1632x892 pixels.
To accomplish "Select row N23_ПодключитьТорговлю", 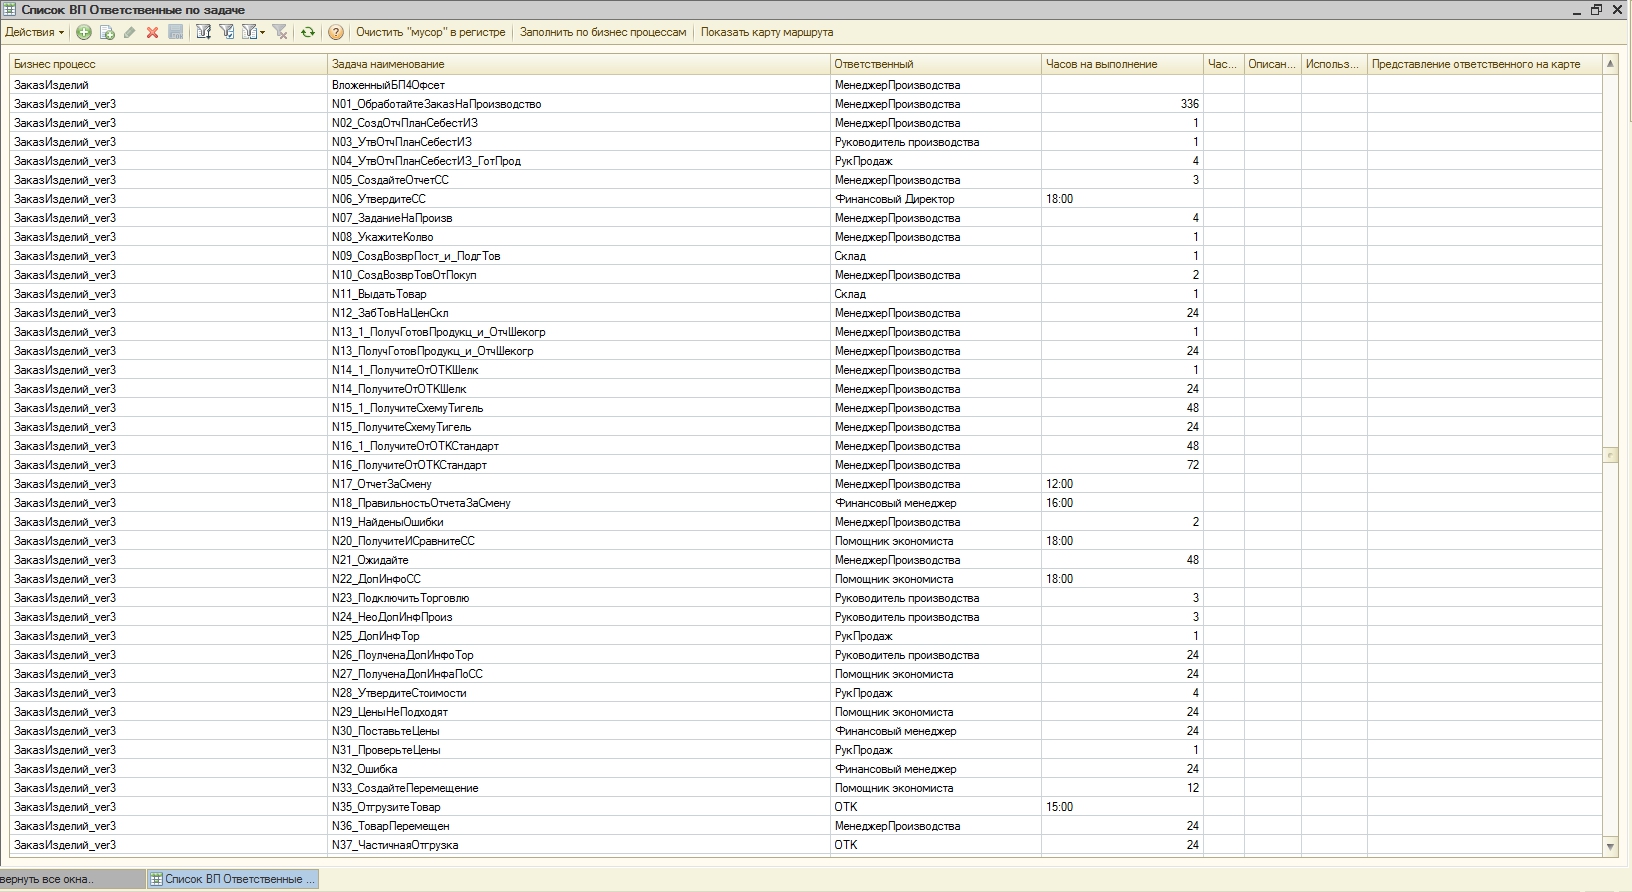I will (806, 598).
